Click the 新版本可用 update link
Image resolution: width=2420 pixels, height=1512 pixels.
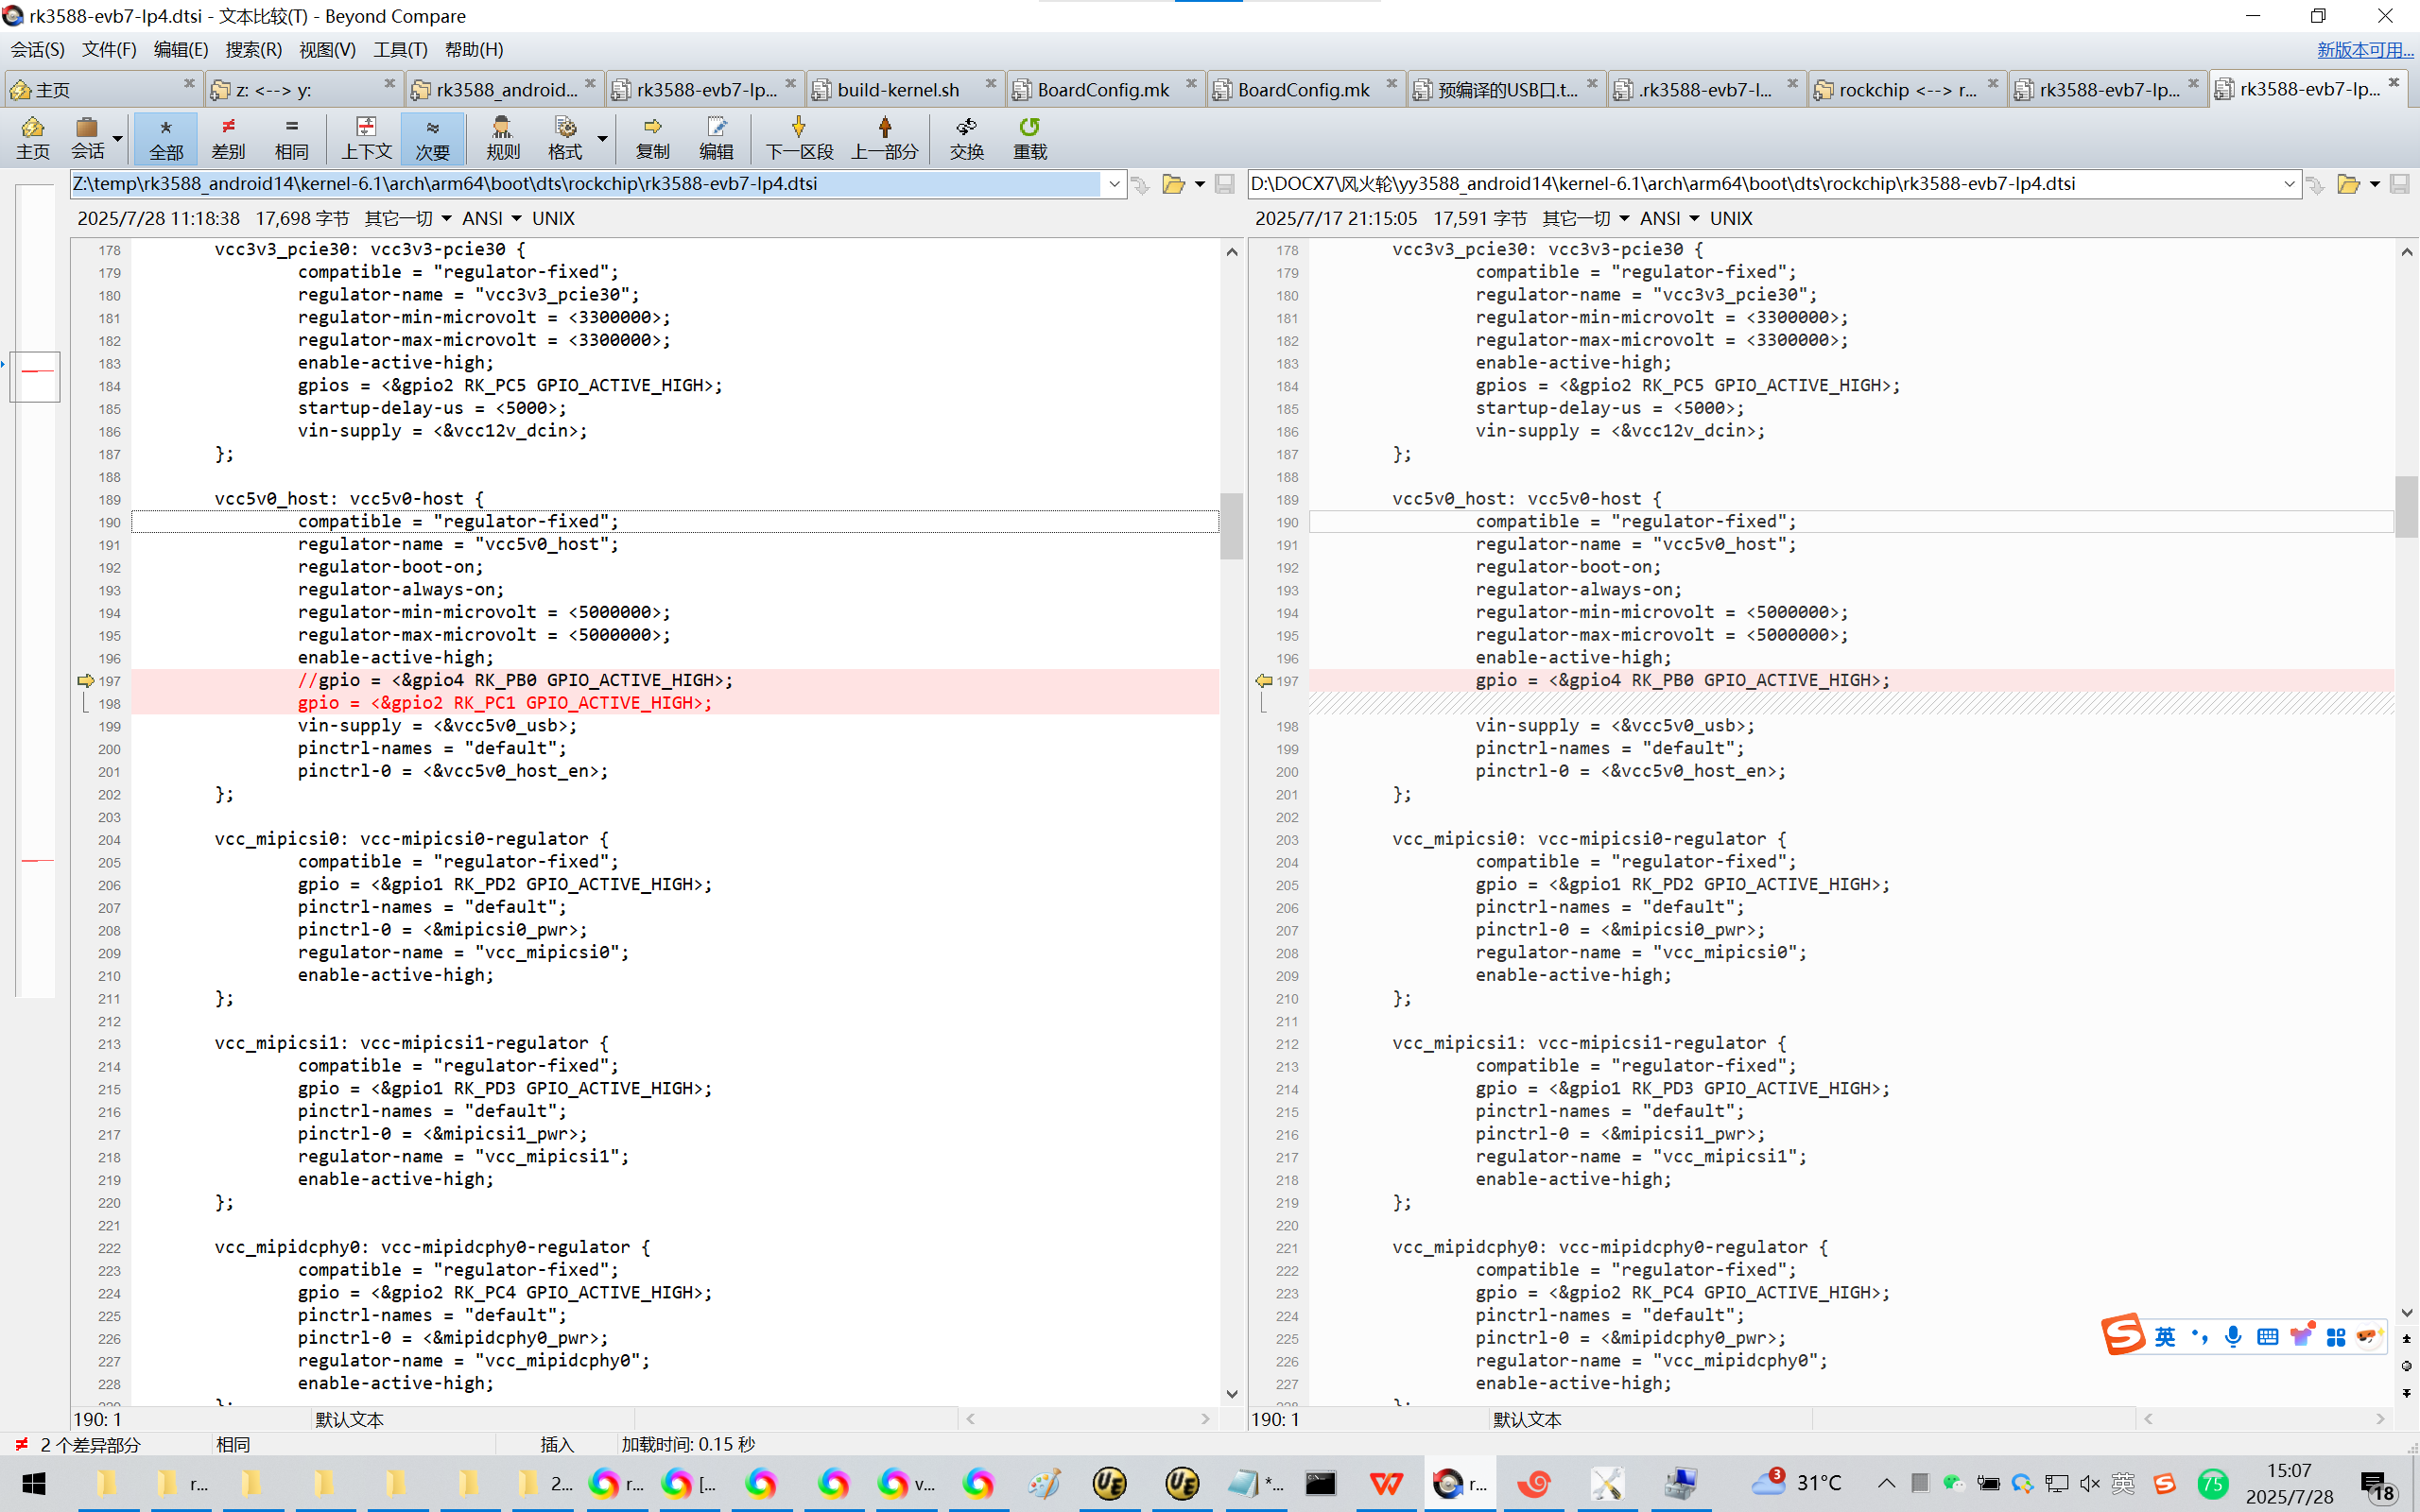[2364, 49]
